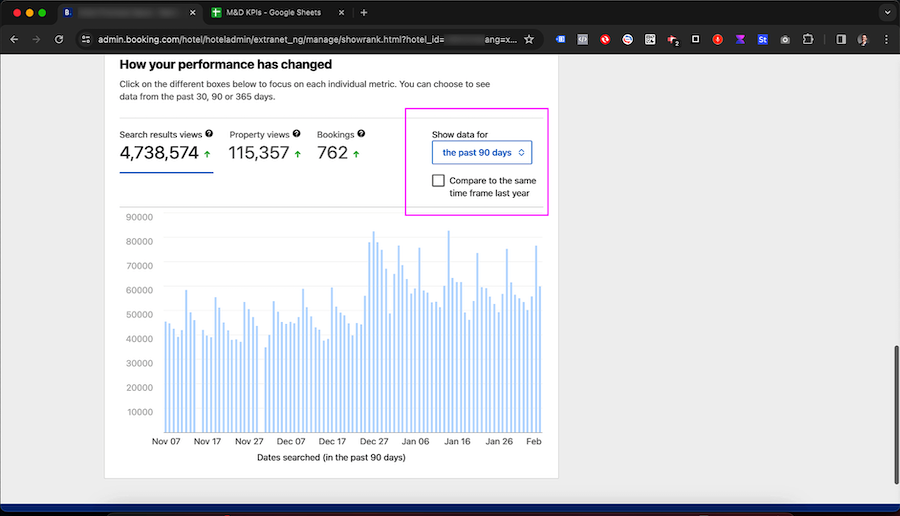900x516 pixels.
Task: Click the red circular arrows extension
Action: (x=605, y=40)
